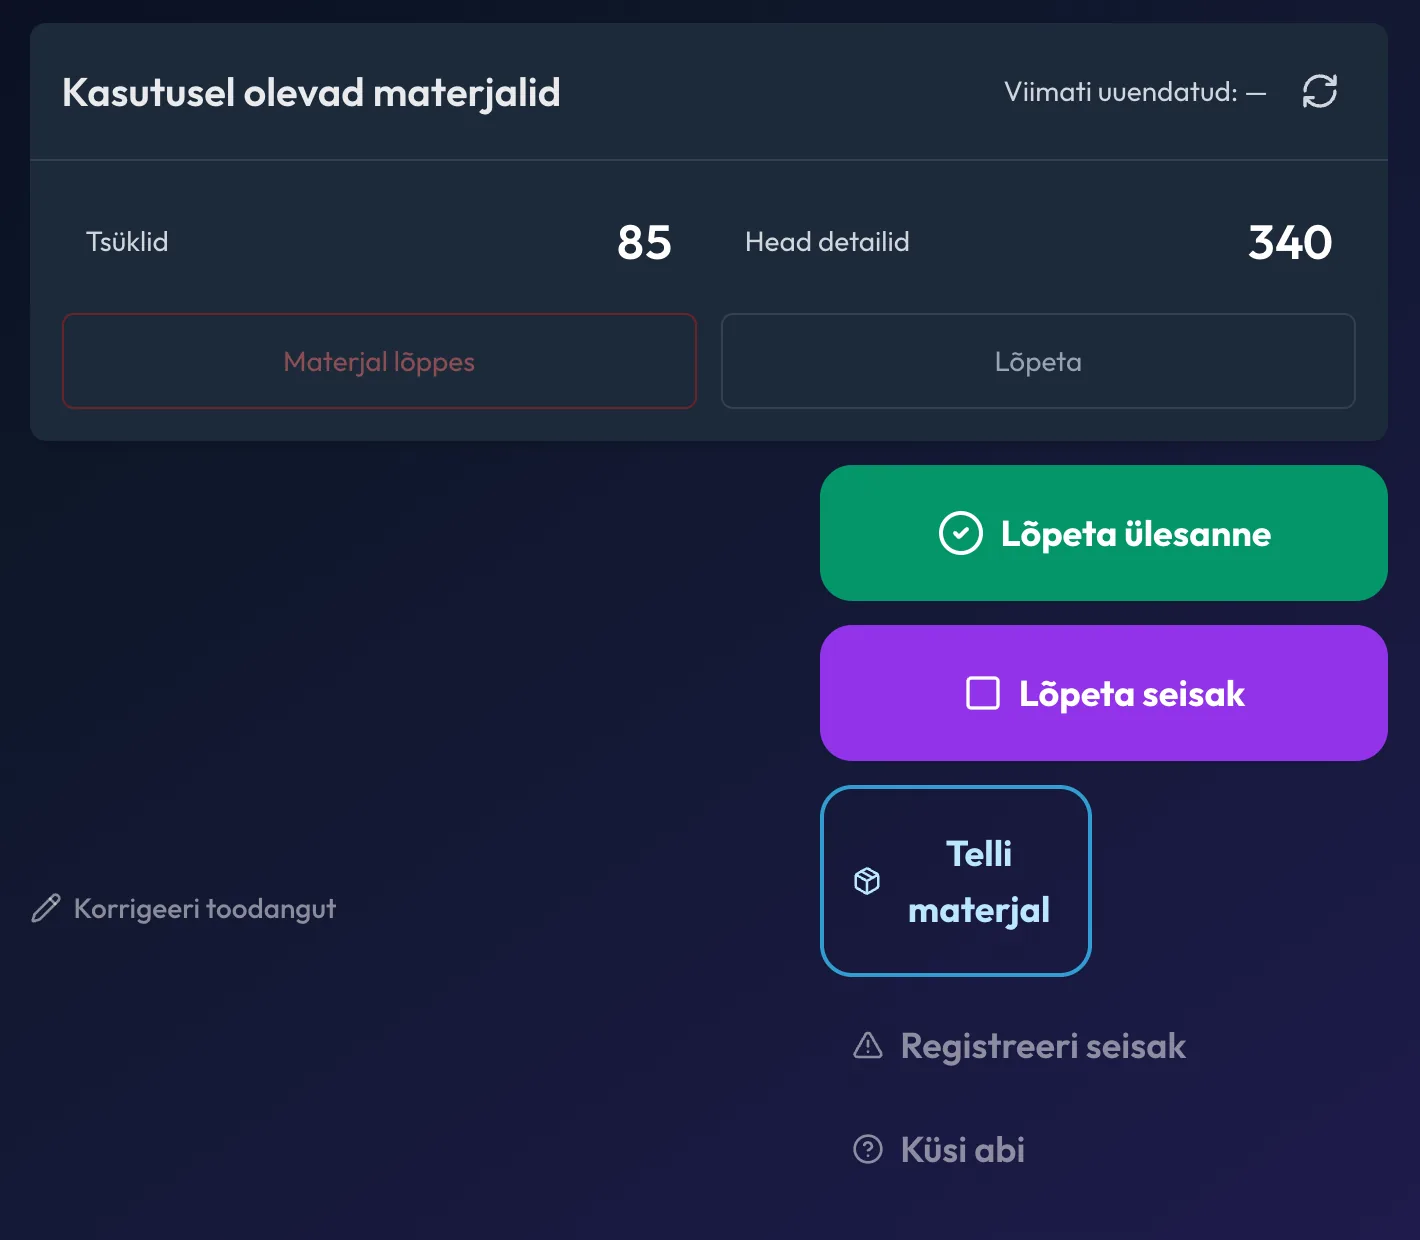Click the Kasutusel olevad materjalid heading
Screen dimensions: 1420x1240
(311, 92)
